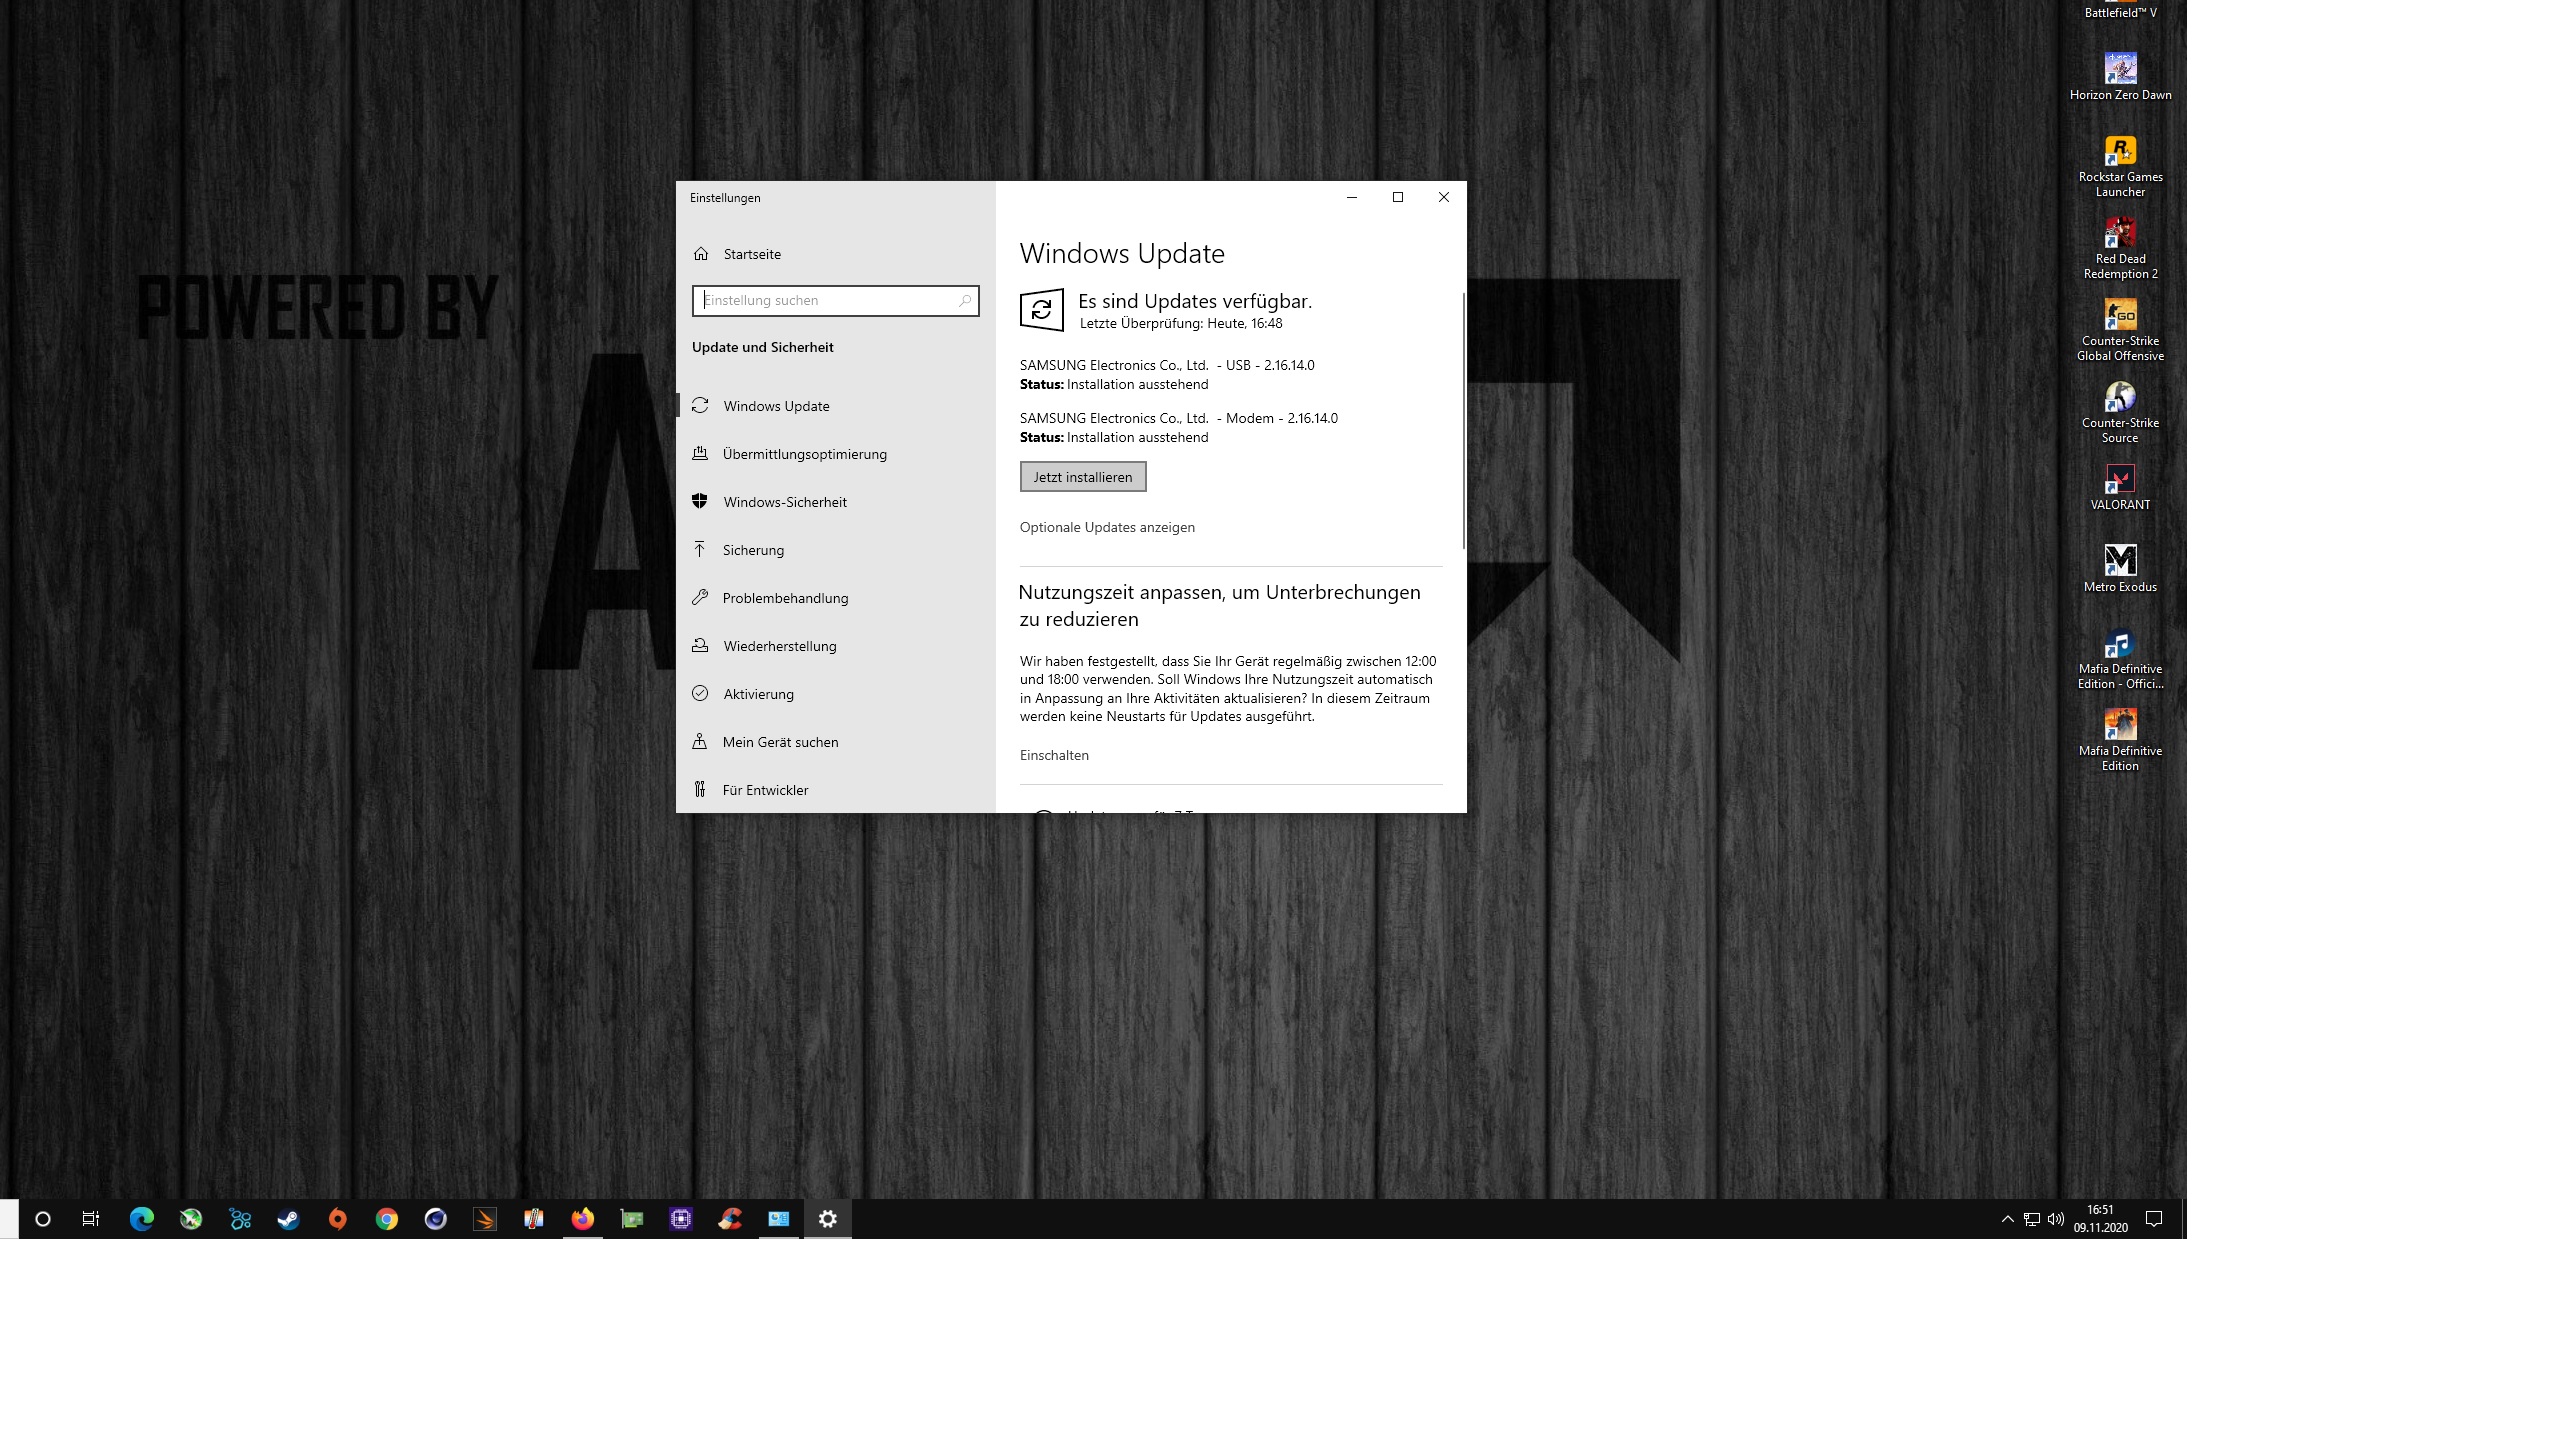
Task: Open the volume control in the tray
Action: click(x=2056, y=1219)
